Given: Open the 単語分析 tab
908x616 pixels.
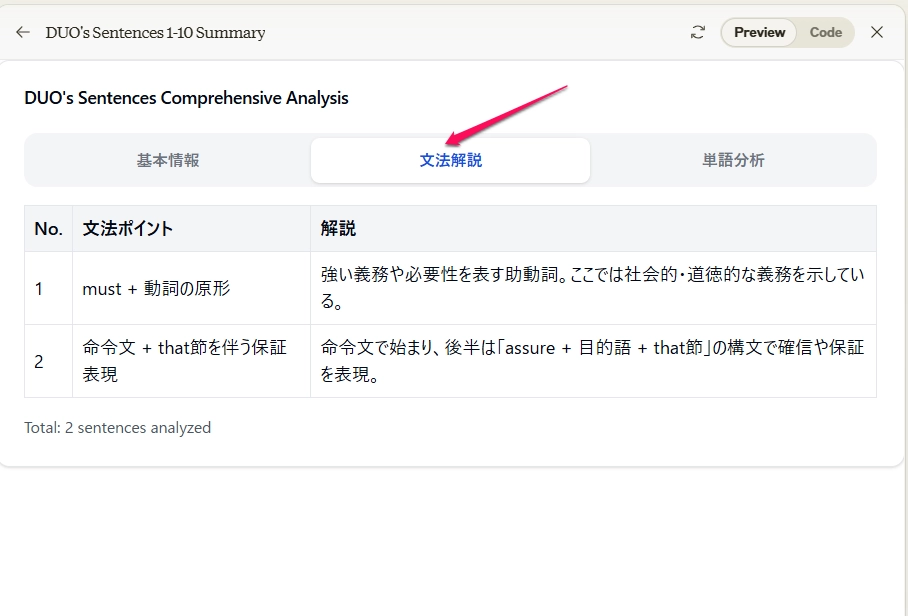Looking at the screenshot, I should pos(733,160).
